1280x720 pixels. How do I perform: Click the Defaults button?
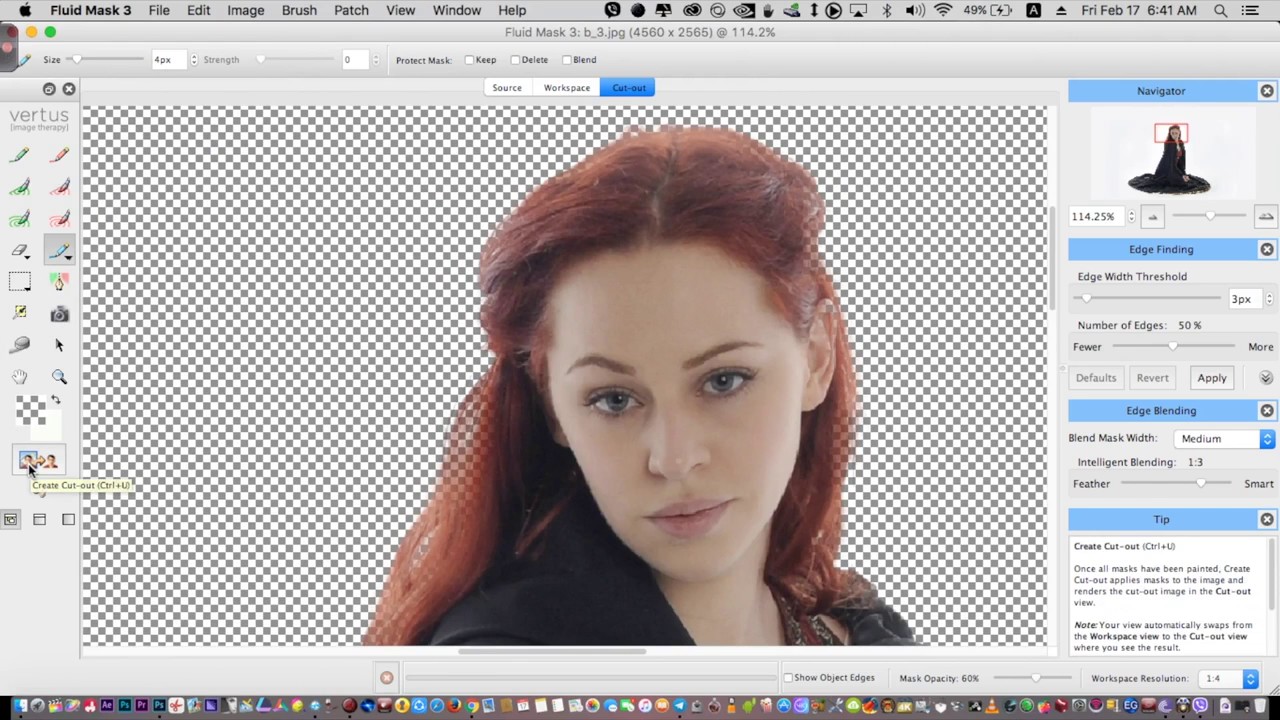tap(1096, 378)
